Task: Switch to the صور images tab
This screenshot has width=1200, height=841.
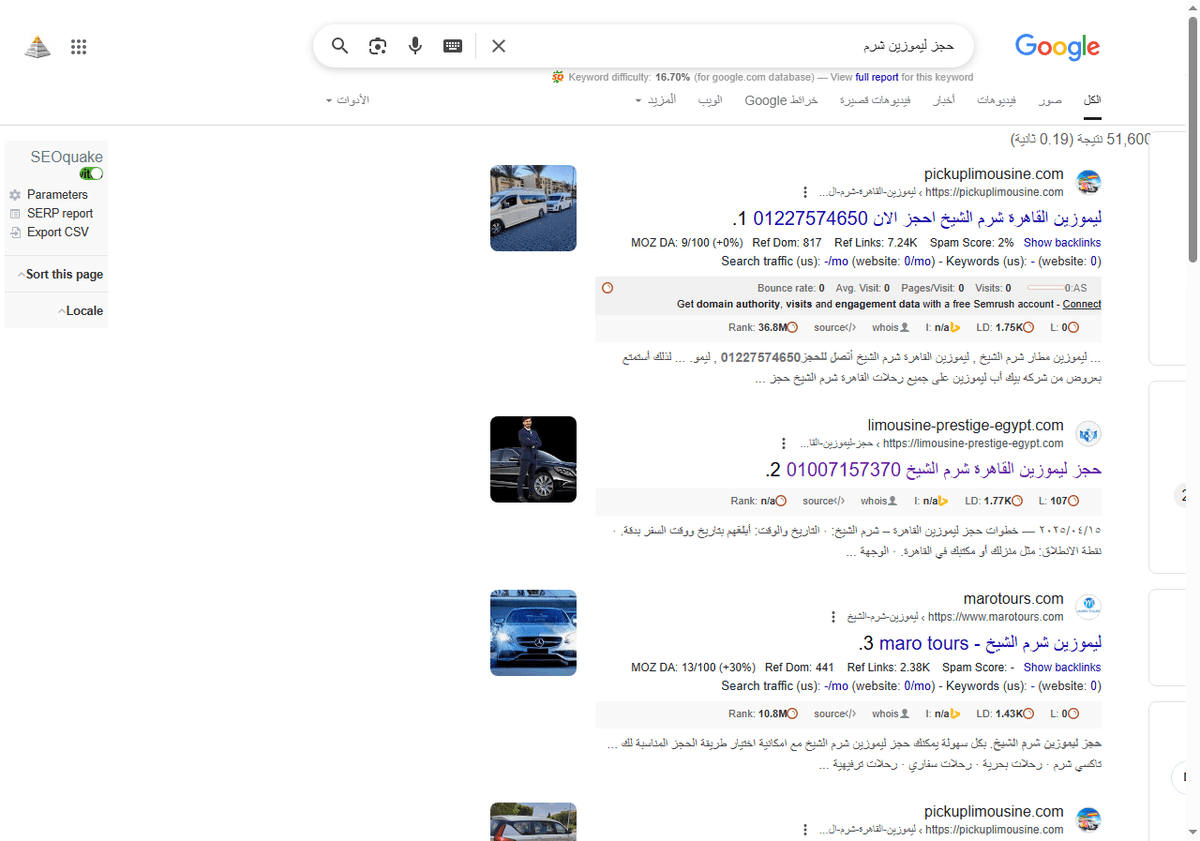Action: (x=1050, y=100)
